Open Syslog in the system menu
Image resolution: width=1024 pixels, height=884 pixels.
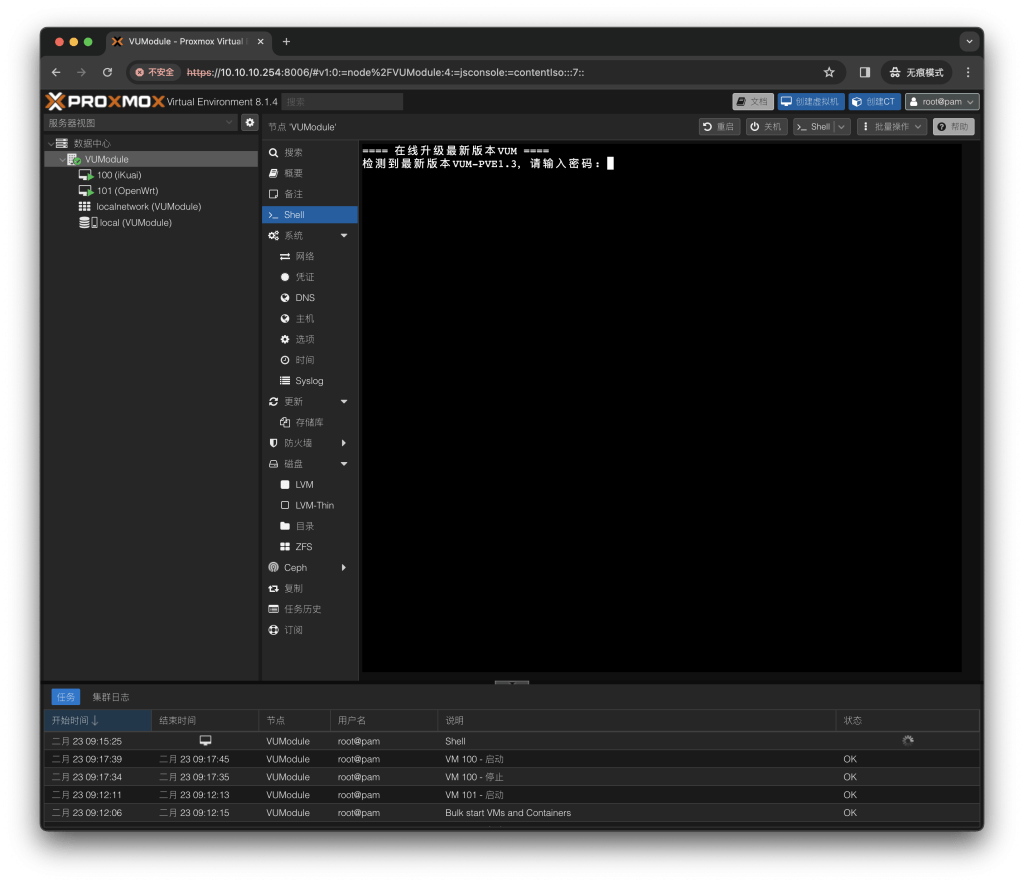click(x=308, y=381)
